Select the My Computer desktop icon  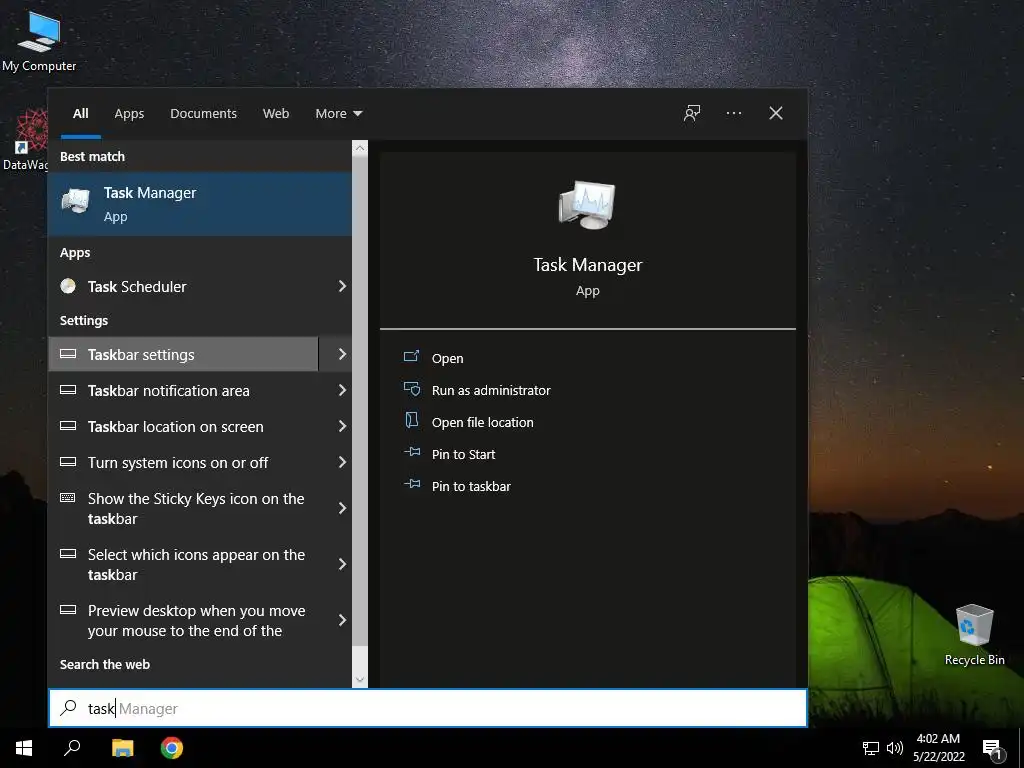[x=39, y=40]
